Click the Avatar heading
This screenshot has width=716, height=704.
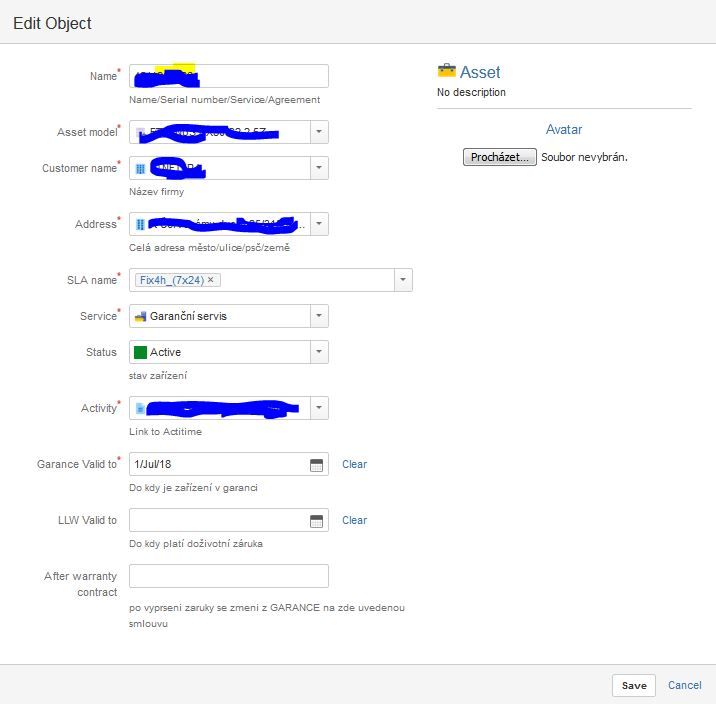coord(564,129)
